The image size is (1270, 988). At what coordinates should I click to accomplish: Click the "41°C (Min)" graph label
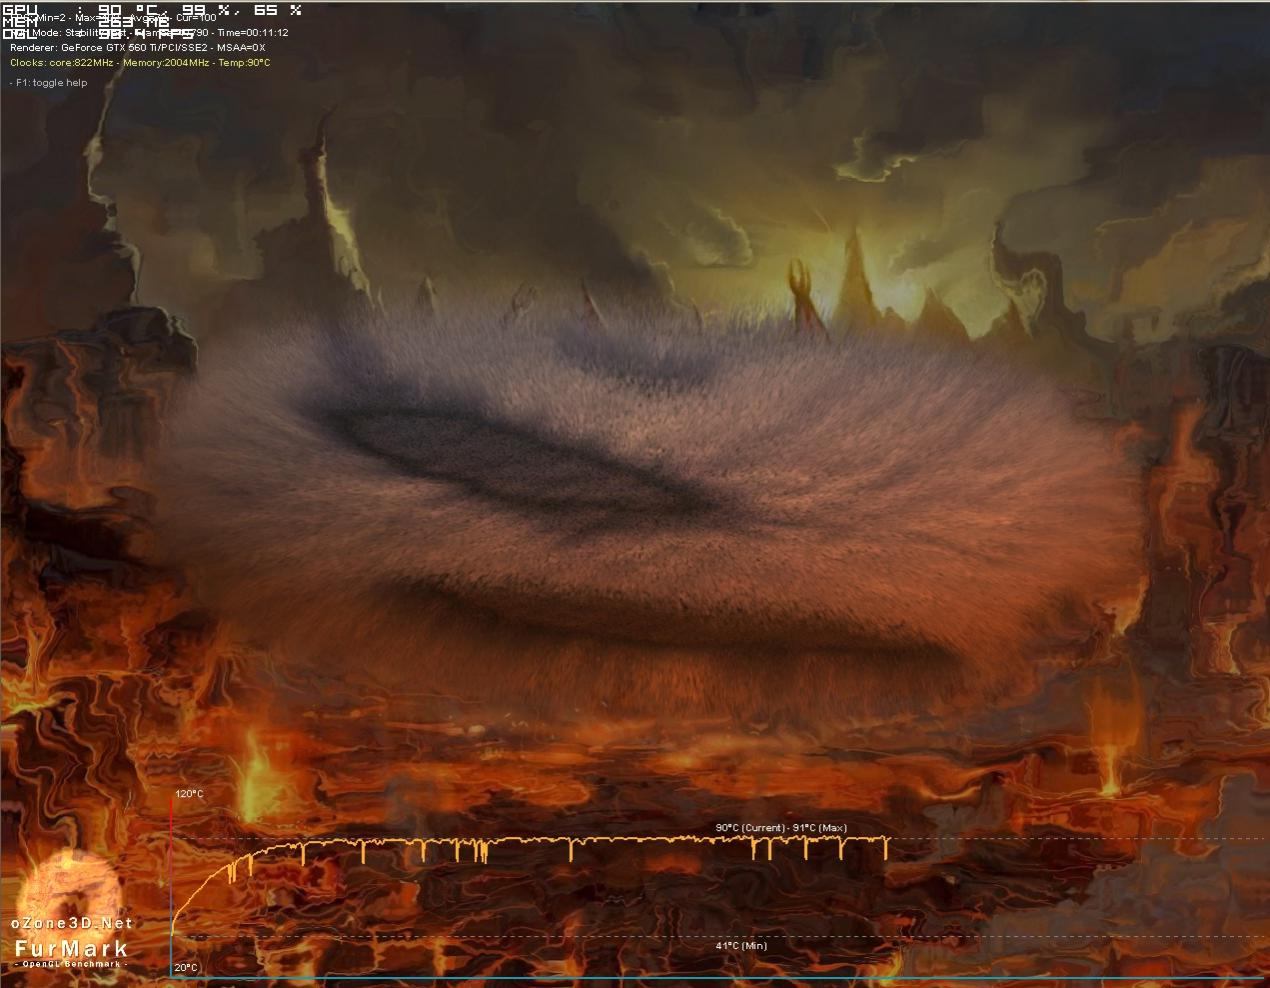(x=741, y=945)
